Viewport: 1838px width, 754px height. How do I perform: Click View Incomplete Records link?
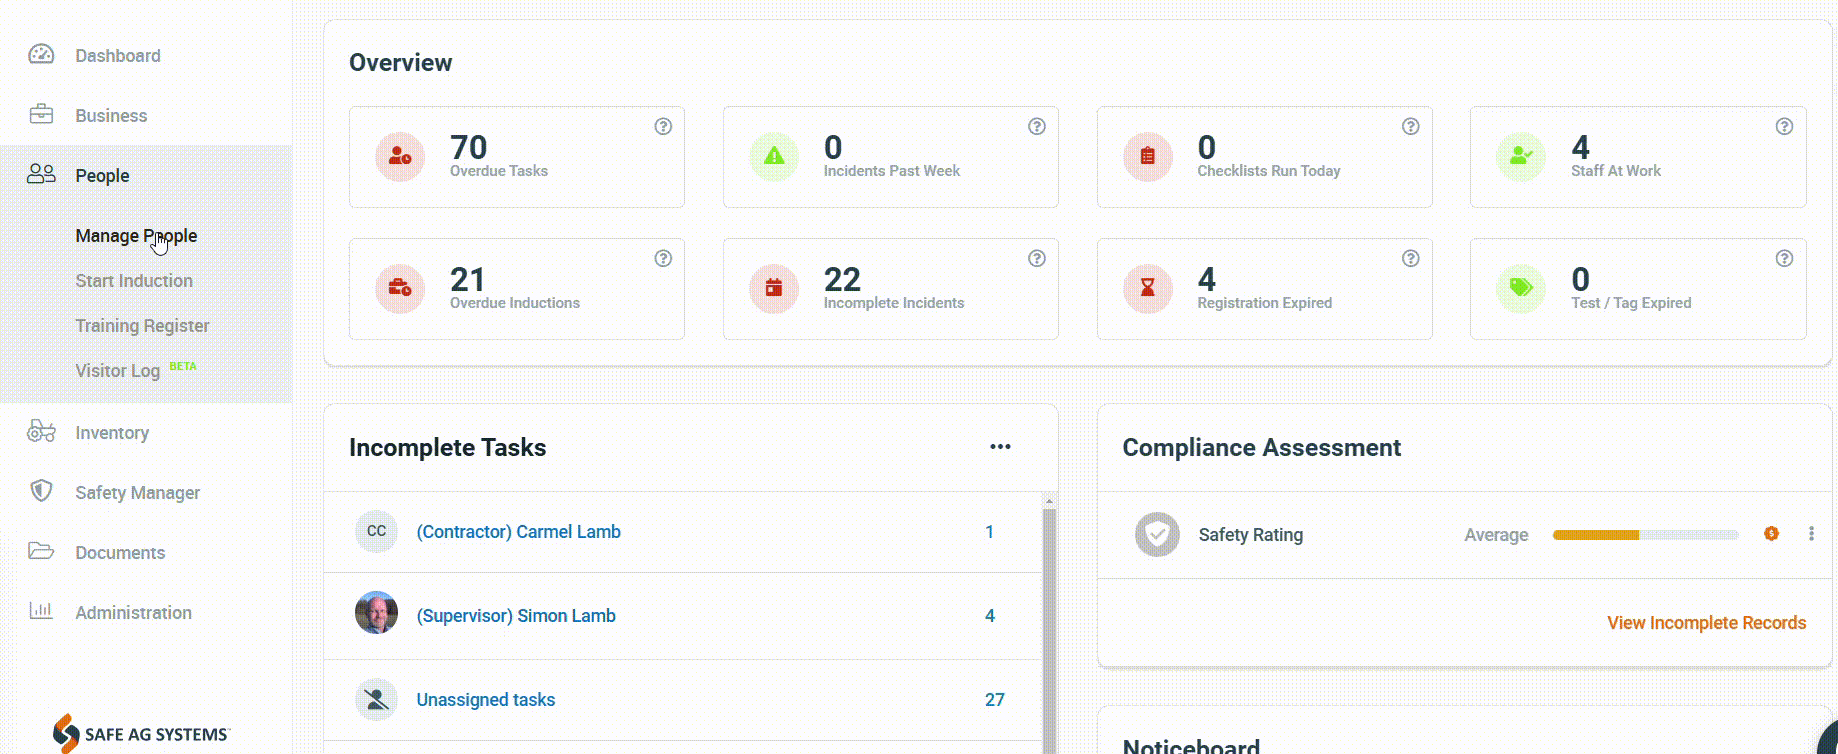[1706, 623]
